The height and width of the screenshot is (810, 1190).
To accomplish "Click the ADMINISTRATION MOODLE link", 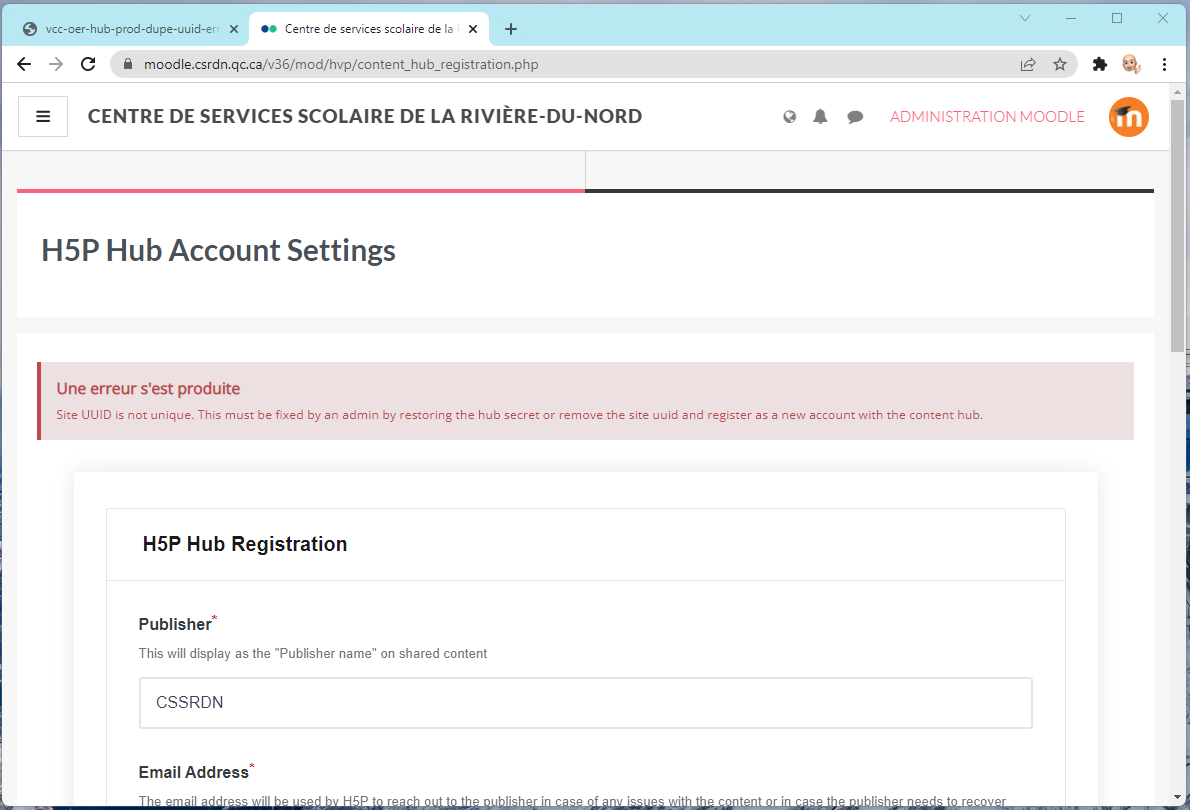I will [987, 117].
